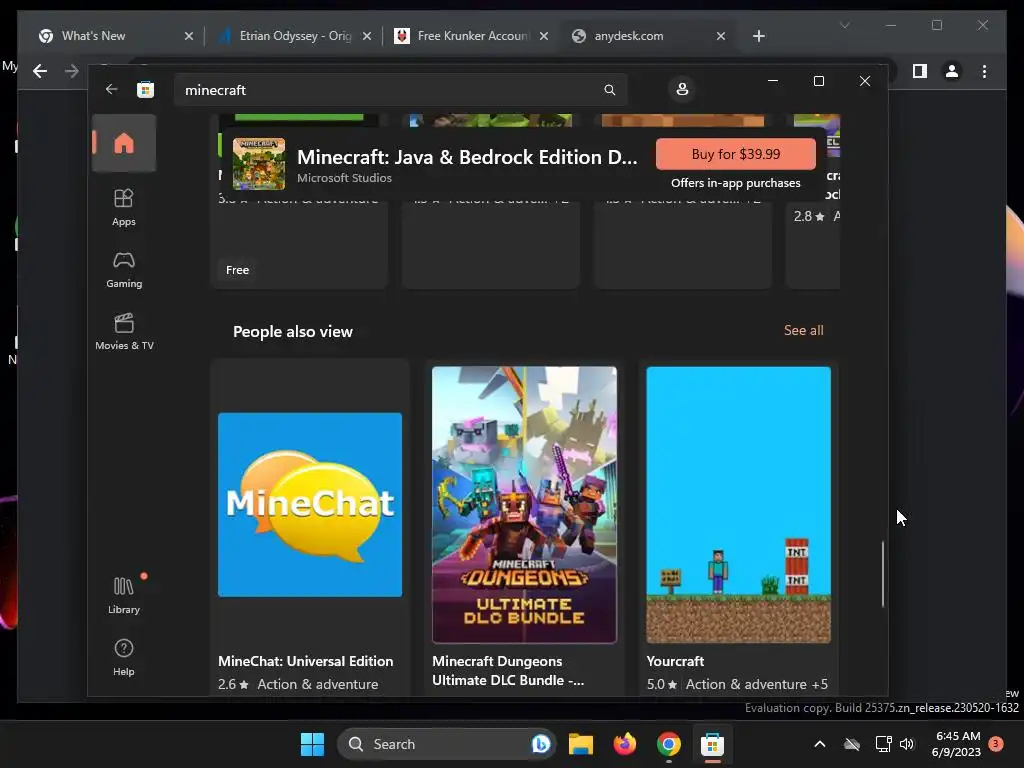Buy Minecraft for $39.99
Viewport: 1024px width, 768px height.
coord(735,154)
